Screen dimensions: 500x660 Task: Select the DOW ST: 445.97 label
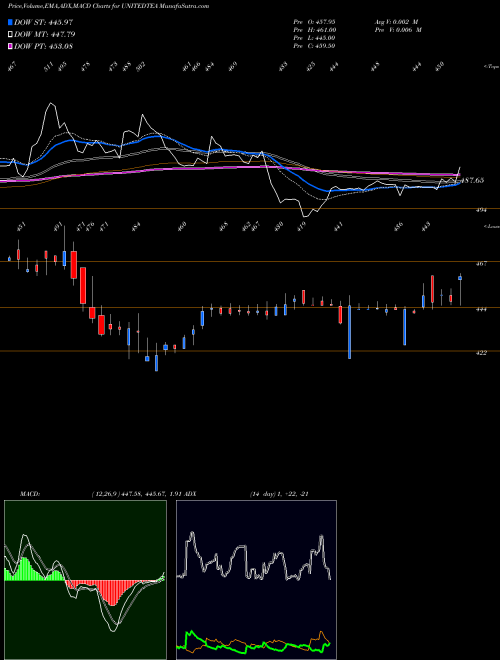click(44, 22)
